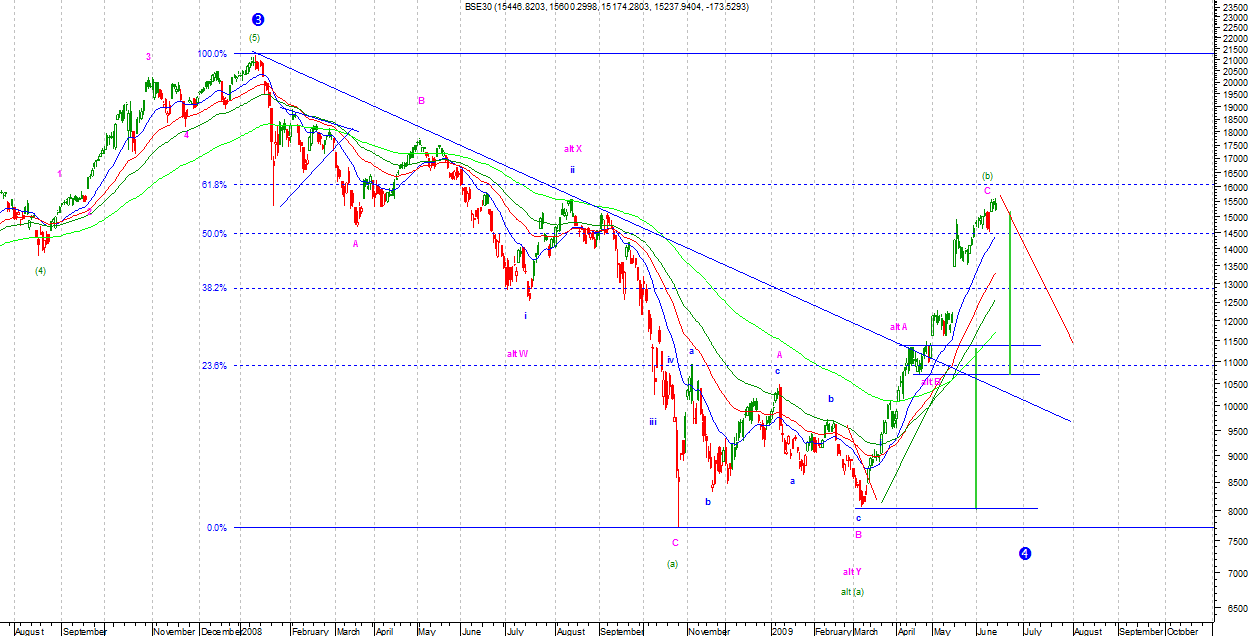The width and height of the screenshot is (1250, 636).
Task: Select the 61.8% Fibonacci retracement label
Action: 214,185
